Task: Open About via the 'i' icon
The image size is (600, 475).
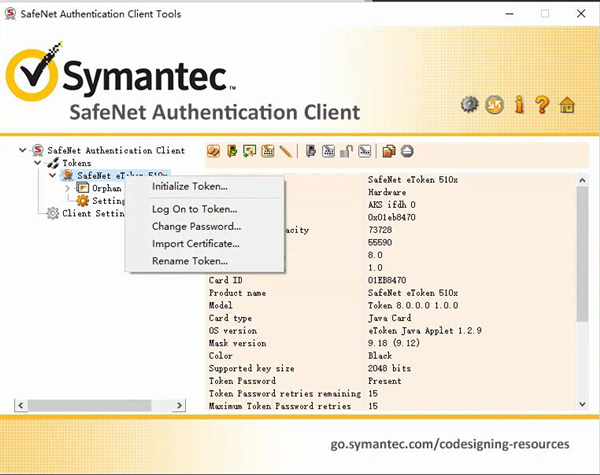Action: point(519,104)
